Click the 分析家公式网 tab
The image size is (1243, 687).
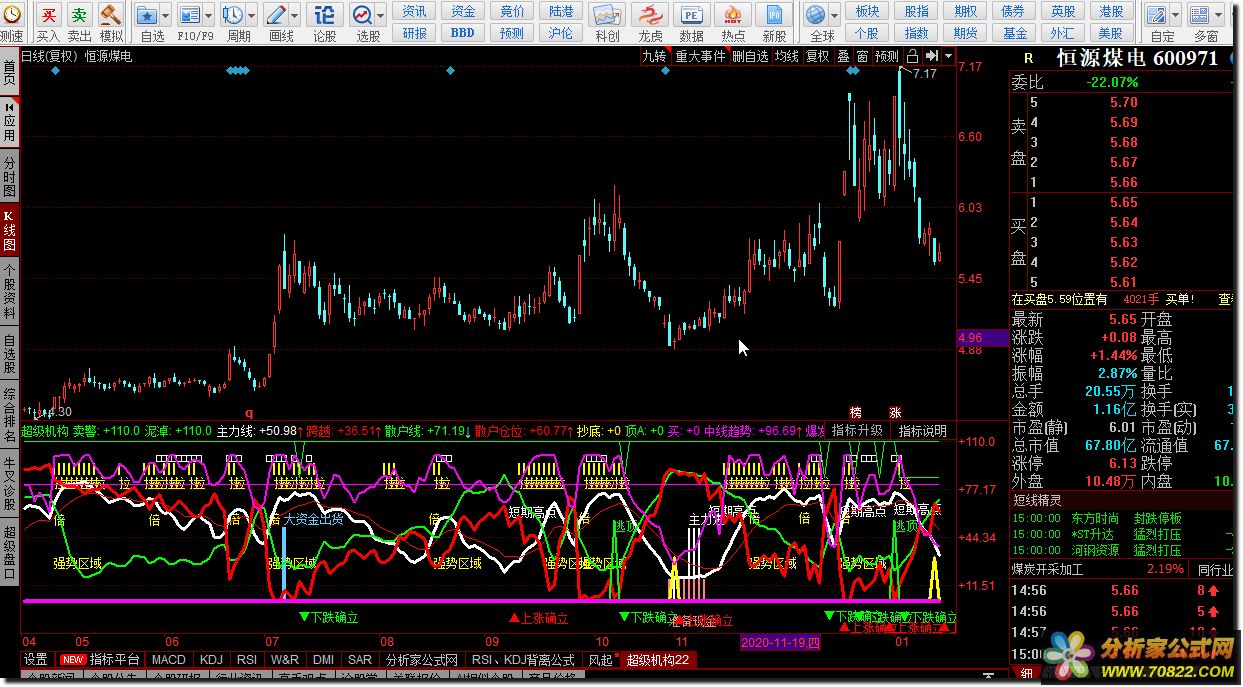[421, 660]
